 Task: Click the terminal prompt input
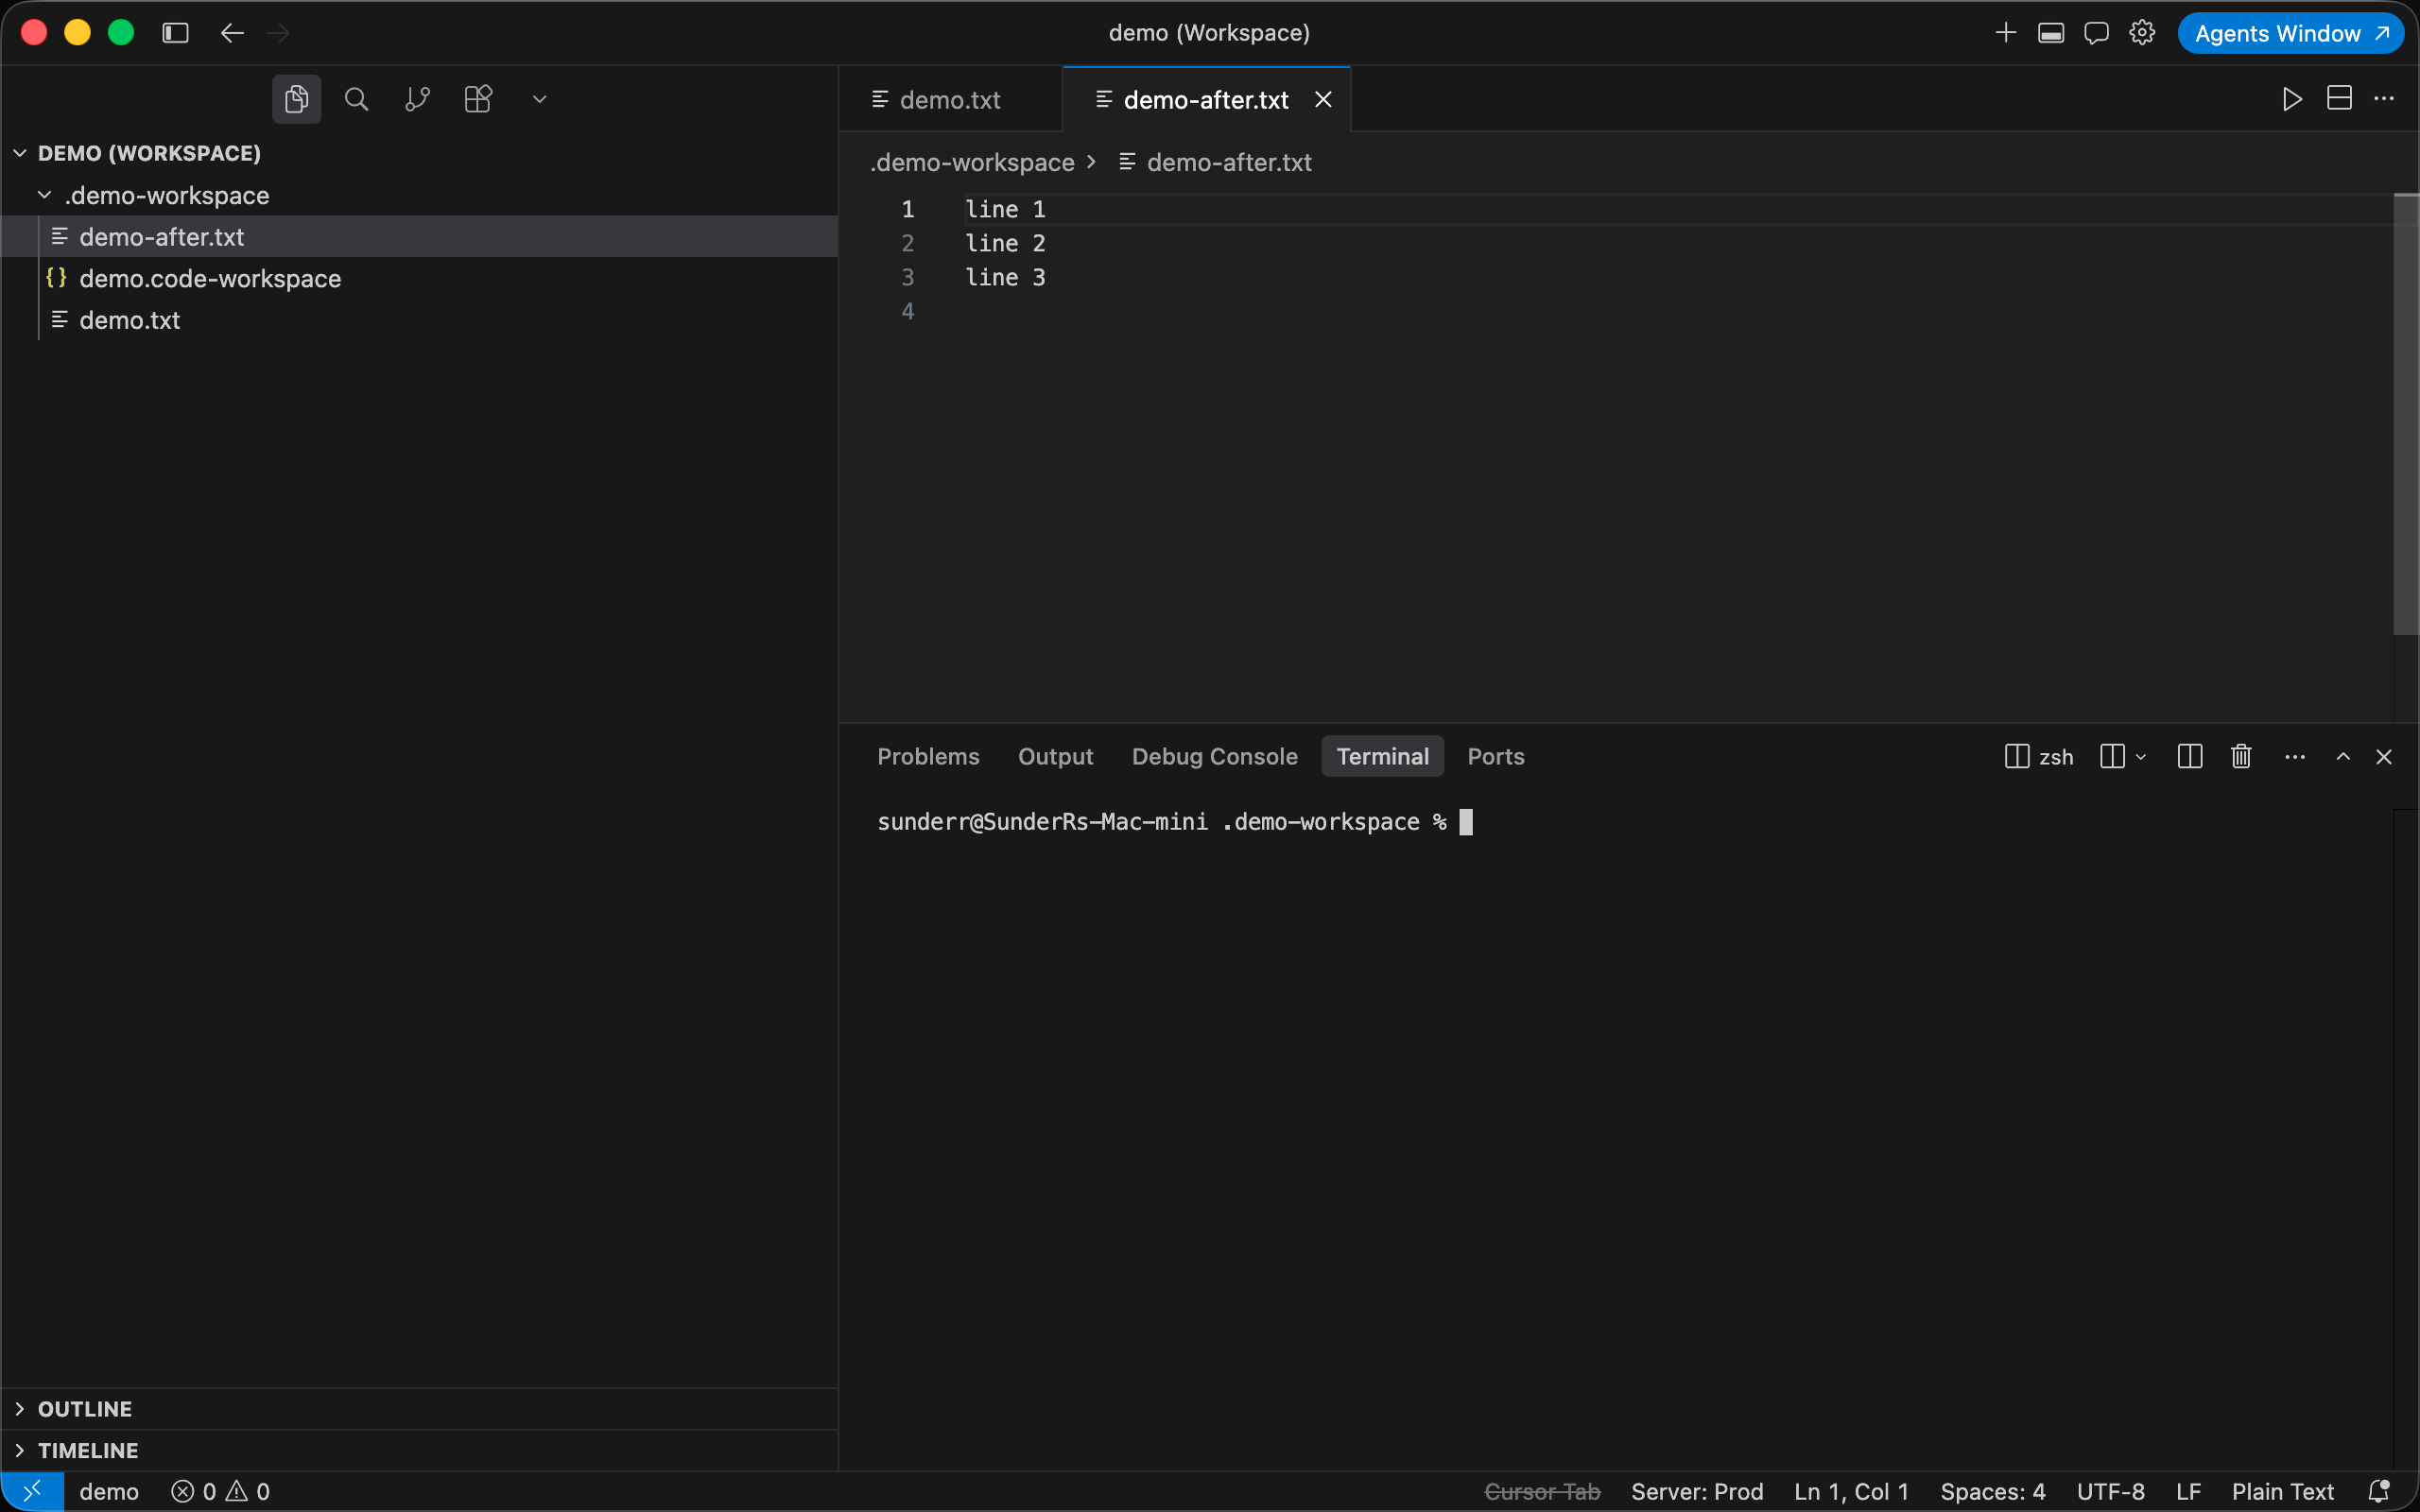pos(1466,822)
